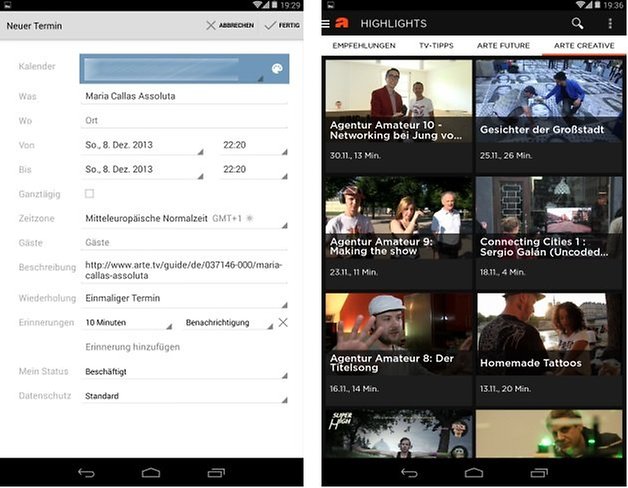628x488 pixels.
Task: Tap the Highlights title in arte header
Action: (x=393, y=24)
